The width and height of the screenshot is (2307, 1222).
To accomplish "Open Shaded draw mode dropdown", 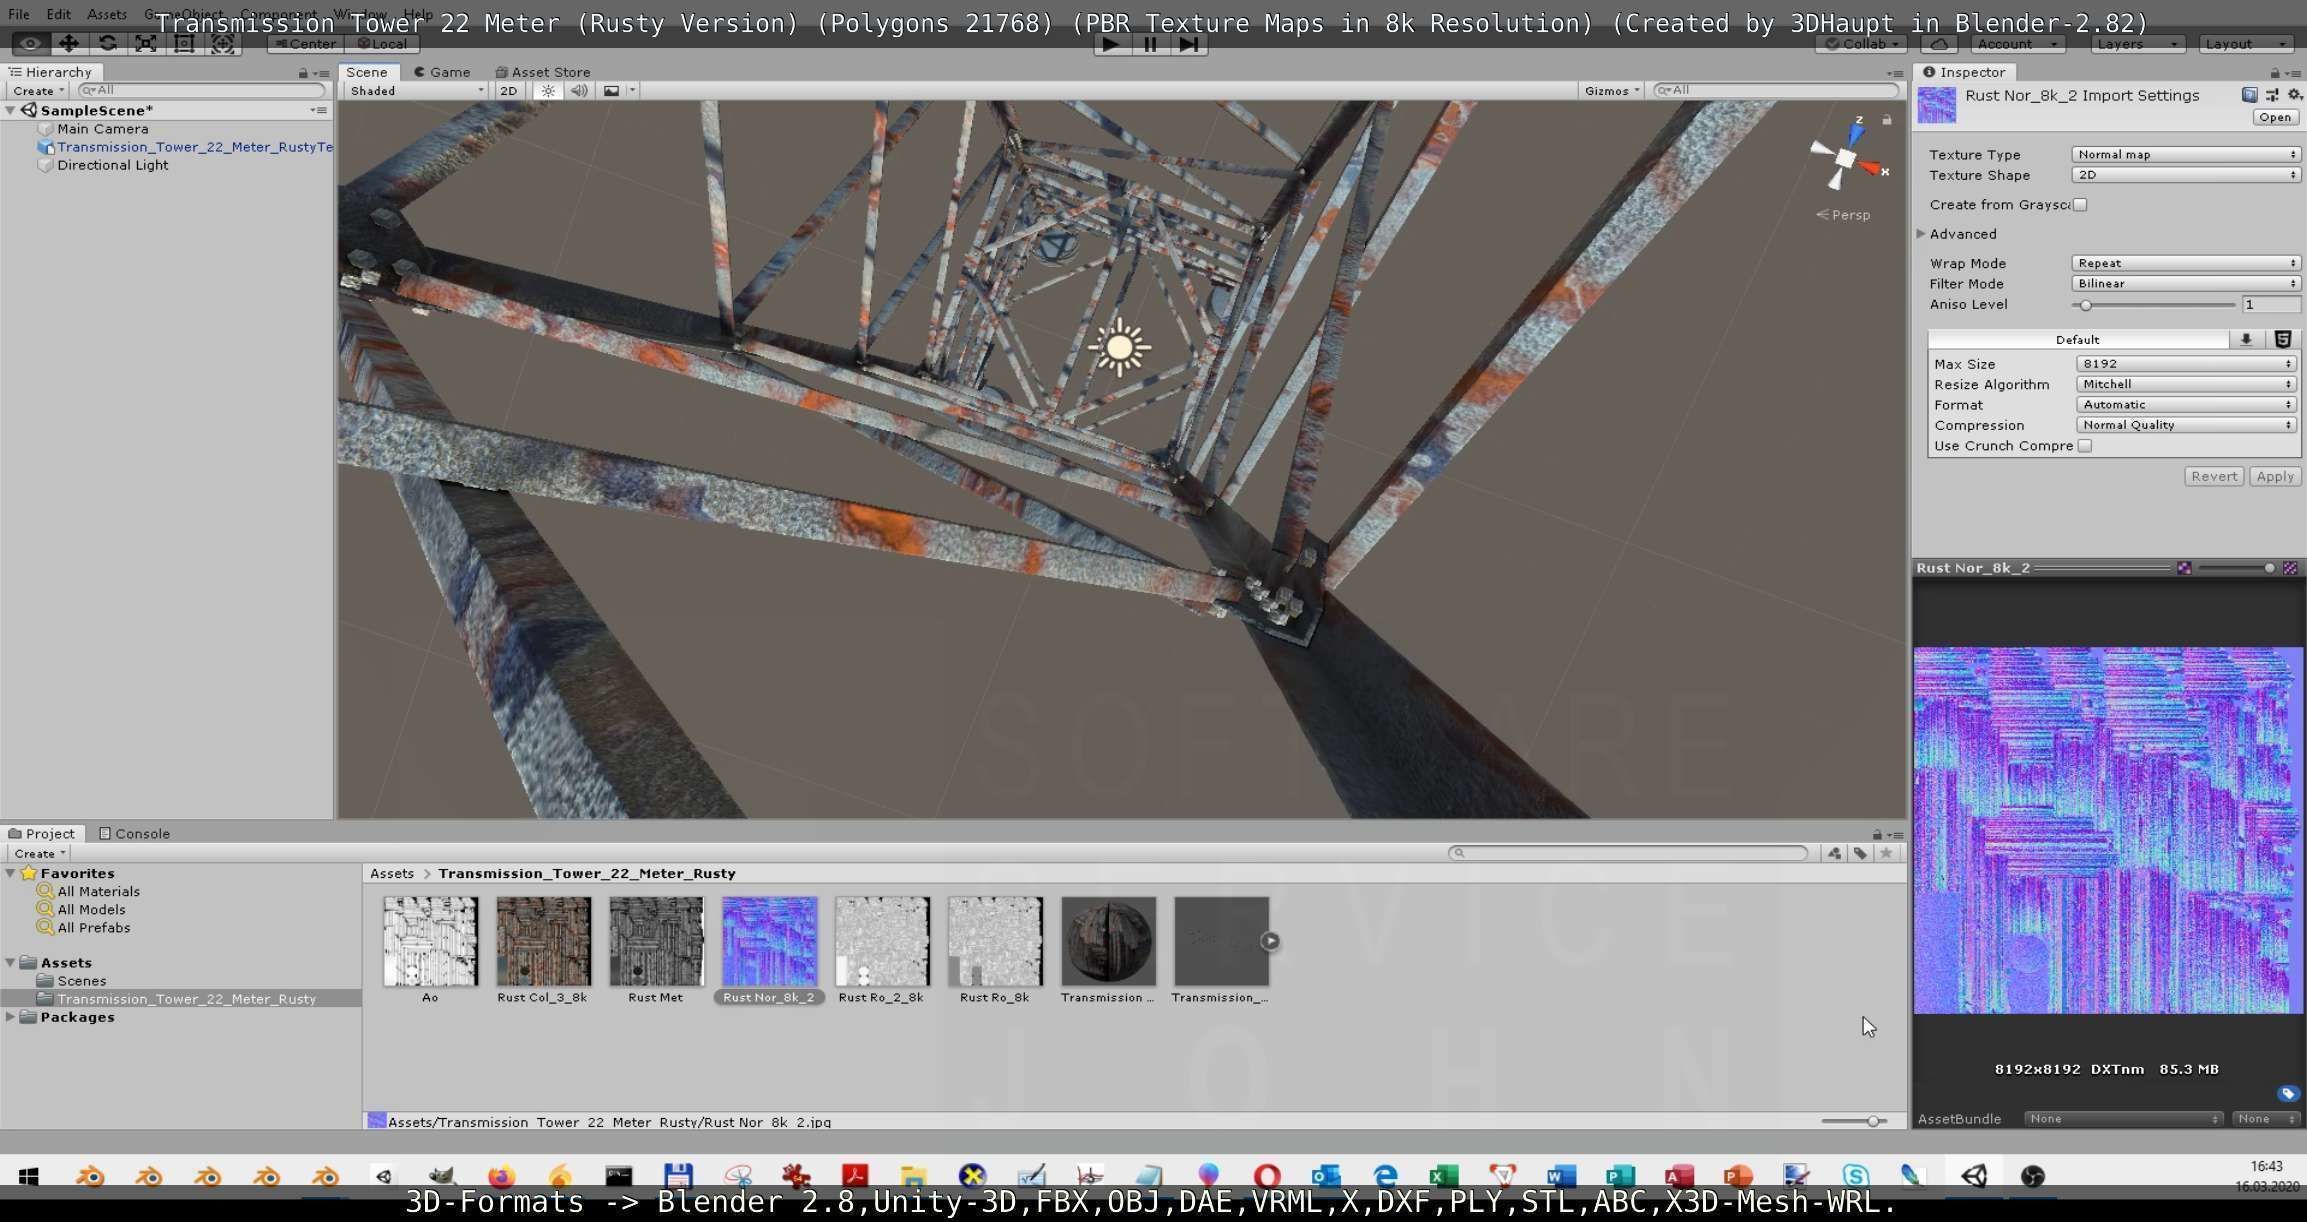I will [x=417, y=91].
